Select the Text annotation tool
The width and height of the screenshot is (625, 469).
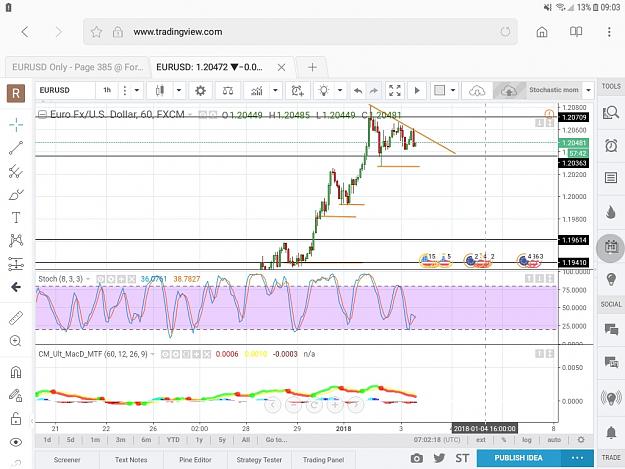(16, 218)
